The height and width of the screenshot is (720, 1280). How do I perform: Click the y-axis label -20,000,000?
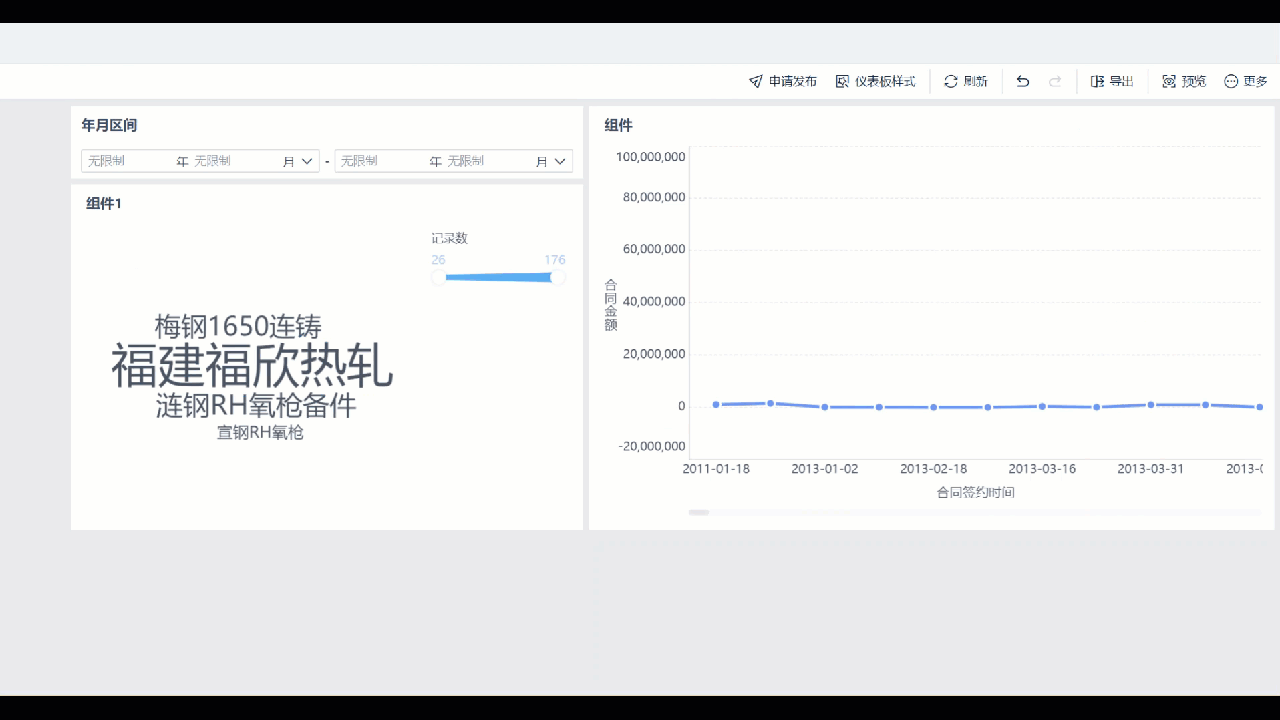(x=651, y=446)
